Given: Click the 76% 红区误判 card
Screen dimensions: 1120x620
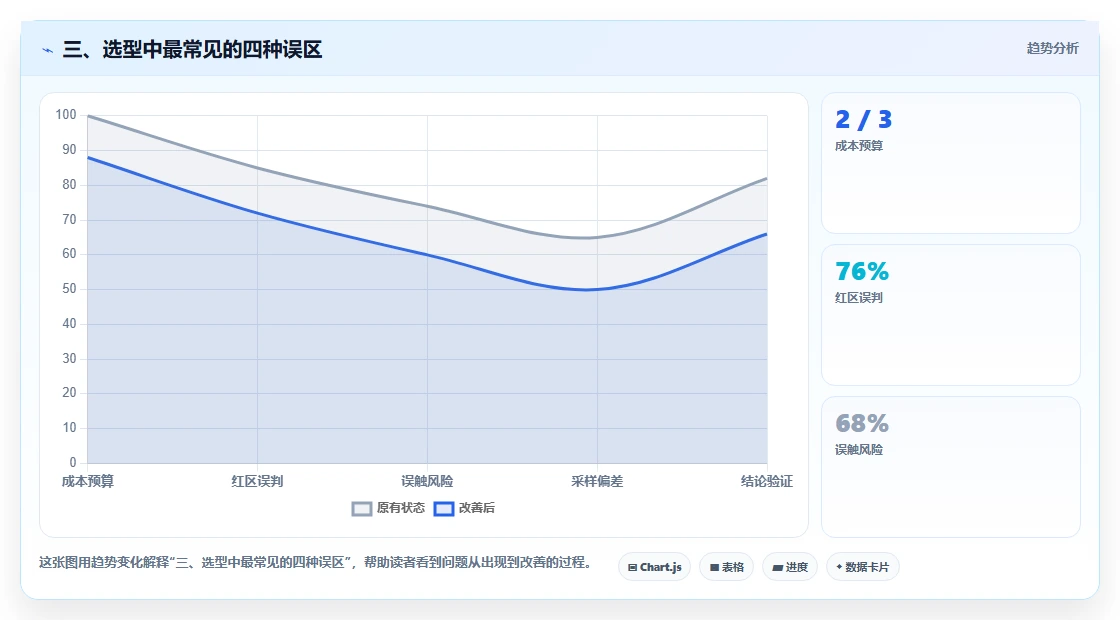Looking at the screenshot, I should coord(951,315).
